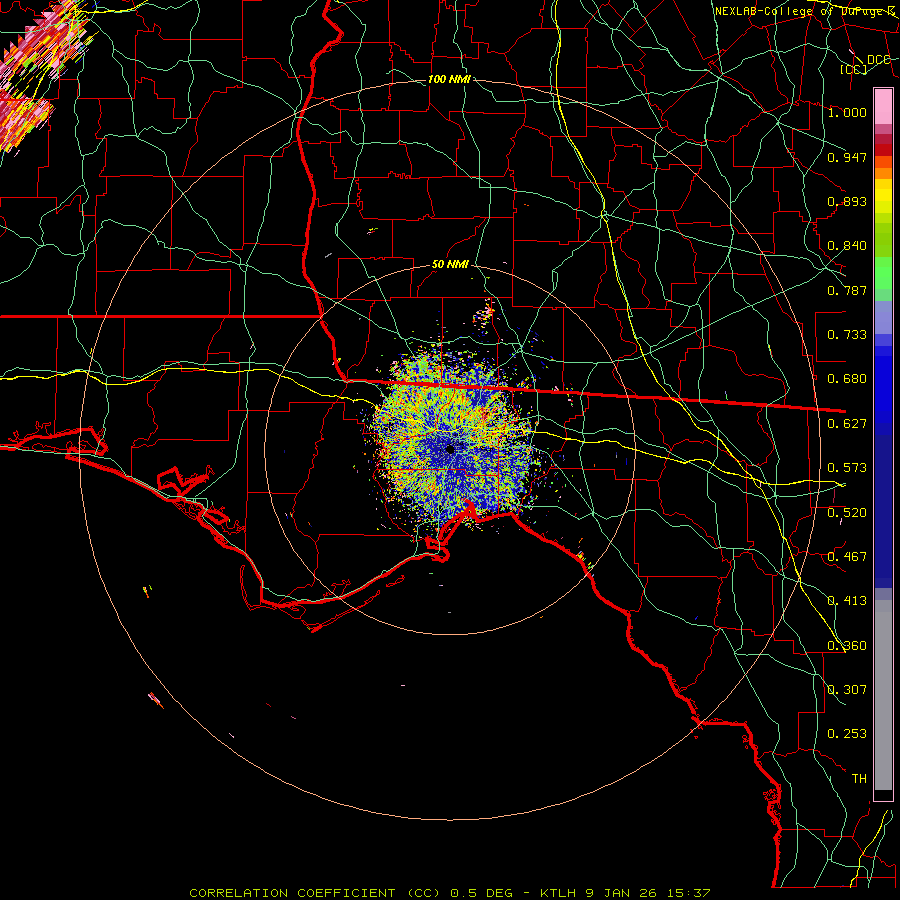This screenshot has width=900, height=900.
Task: Select the 0.680 scale value
Action: tap(847, 379)
